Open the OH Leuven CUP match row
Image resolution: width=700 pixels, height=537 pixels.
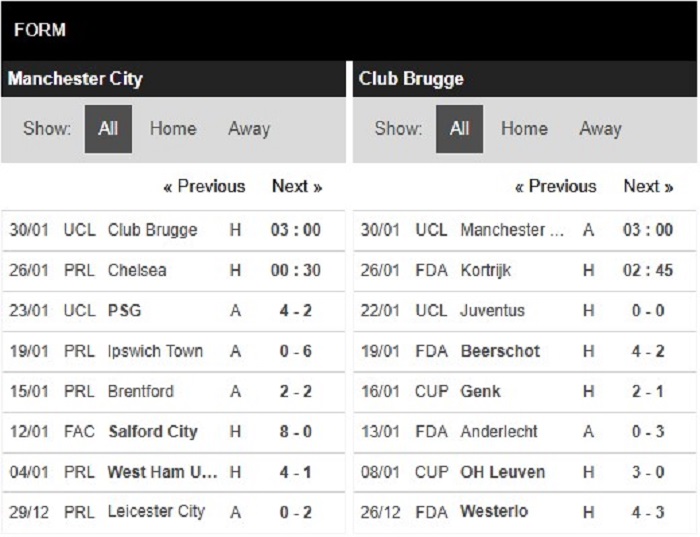(x=525, y=472)
